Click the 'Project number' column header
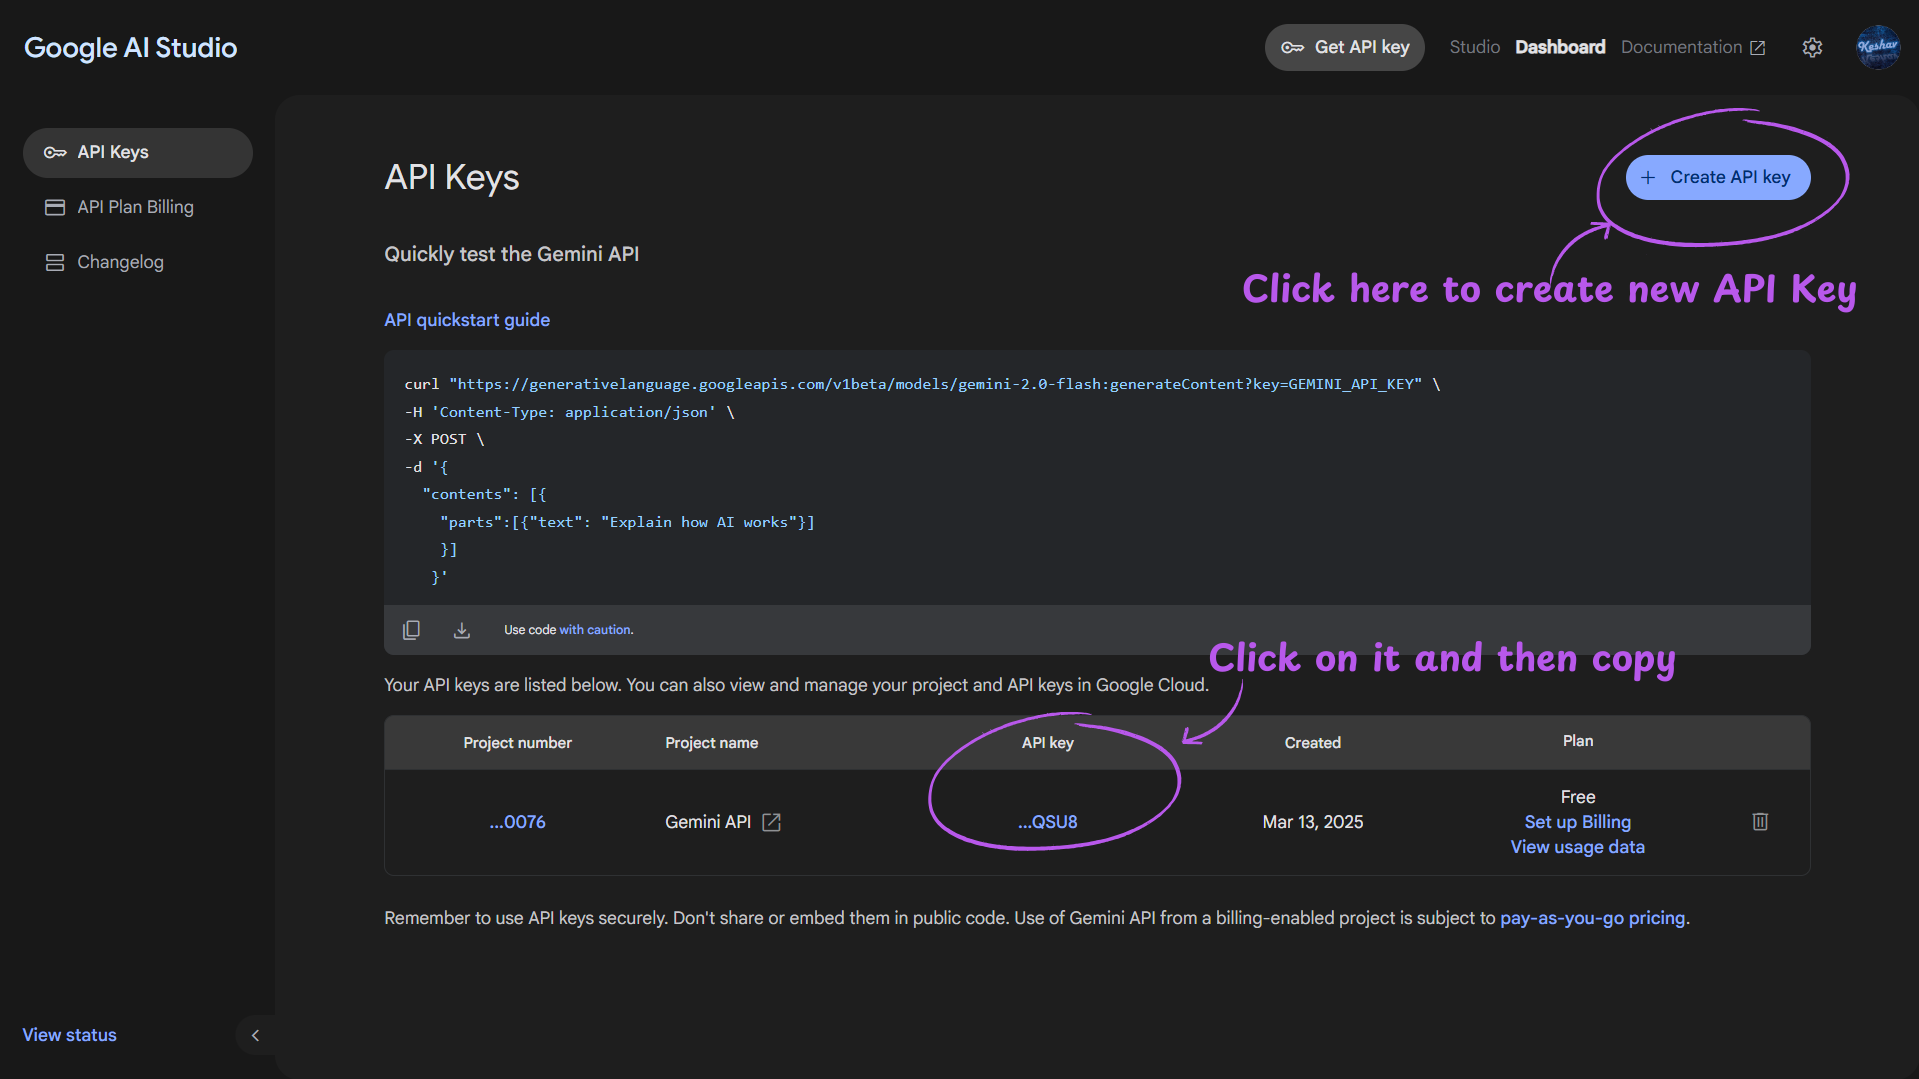The height and width of the screenshot is (1079, 1919). pos(517,743)
